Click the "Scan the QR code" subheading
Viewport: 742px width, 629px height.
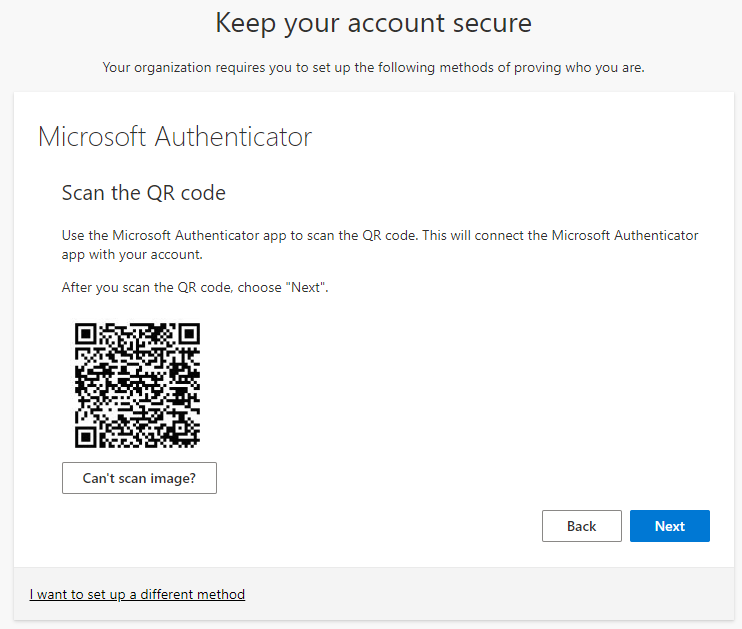click(x=144, y=192)
